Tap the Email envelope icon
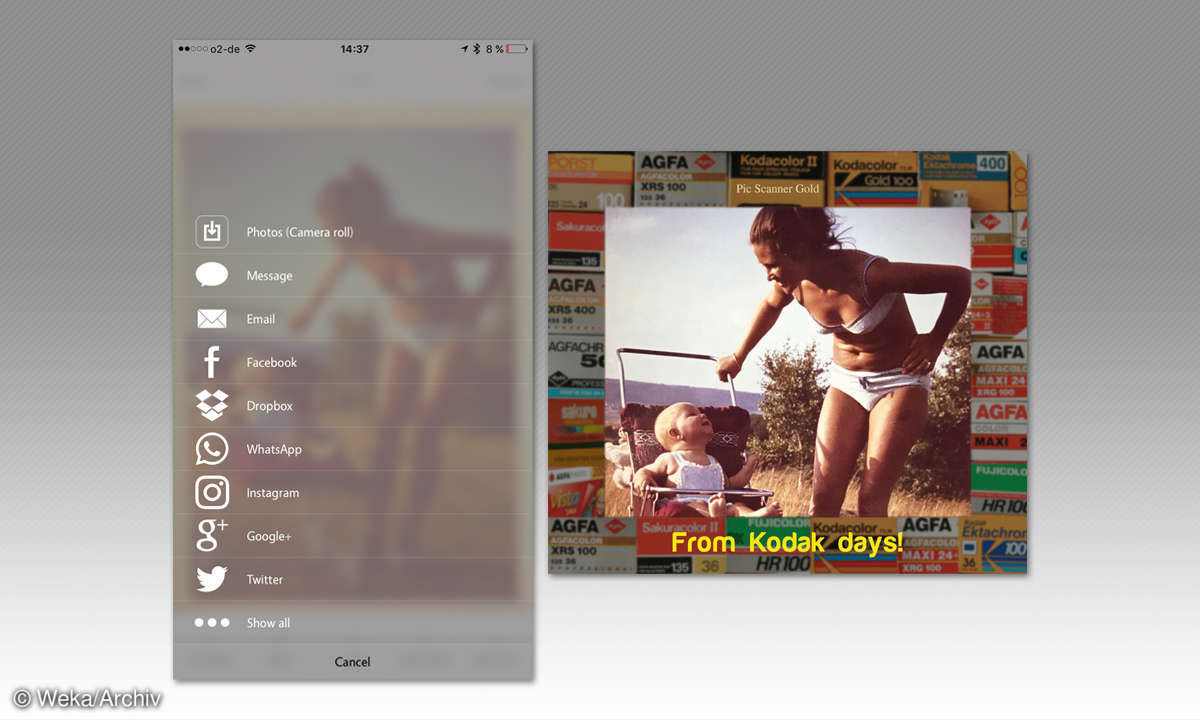This screenshot has height=720, width=1200. point(212,319)
